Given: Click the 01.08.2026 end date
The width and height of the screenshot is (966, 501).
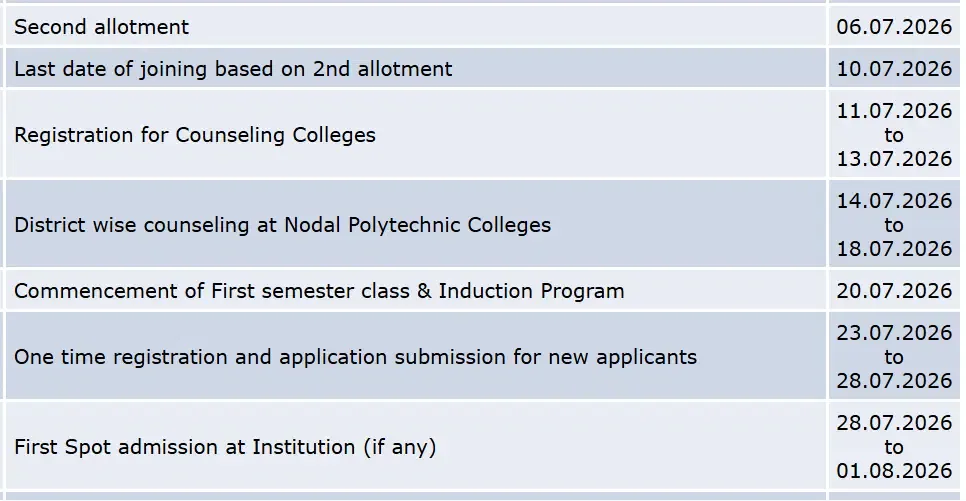Looking at the screenshot, I should 894,471.
